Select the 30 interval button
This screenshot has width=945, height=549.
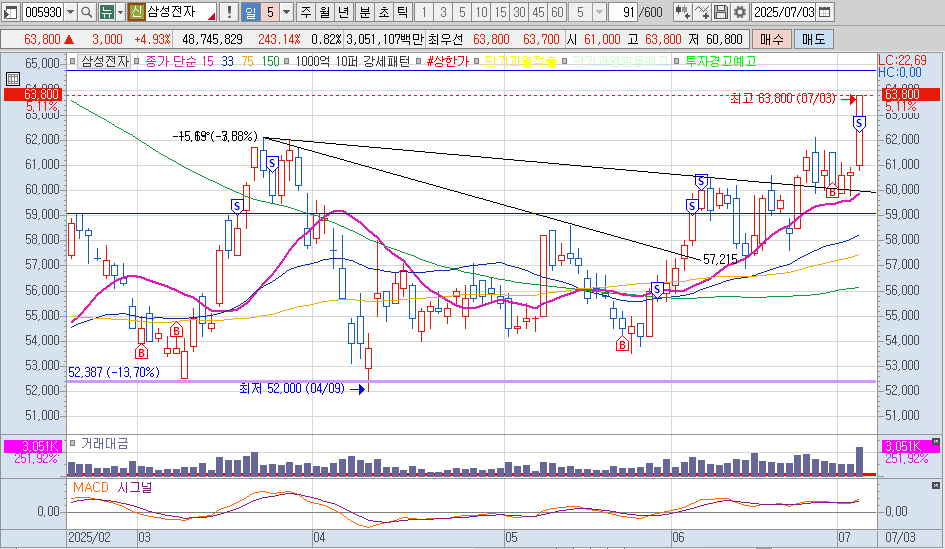pos(520,11)
